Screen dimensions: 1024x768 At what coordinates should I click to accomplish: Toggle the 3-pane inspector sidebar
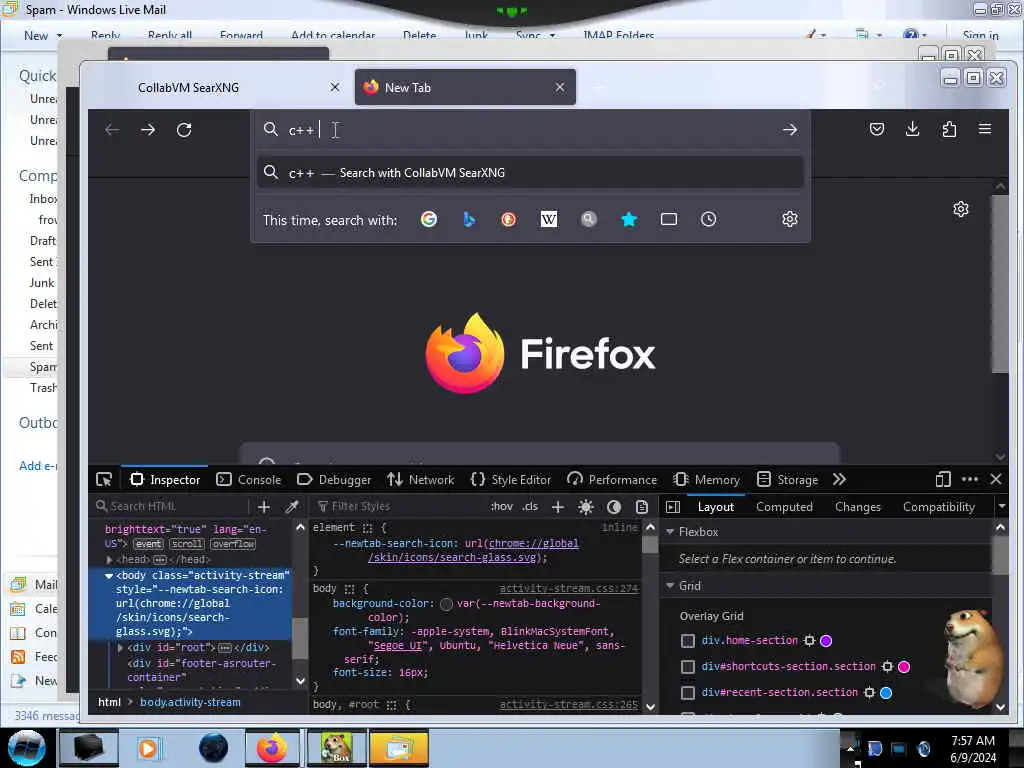click(x=673, y=507)
